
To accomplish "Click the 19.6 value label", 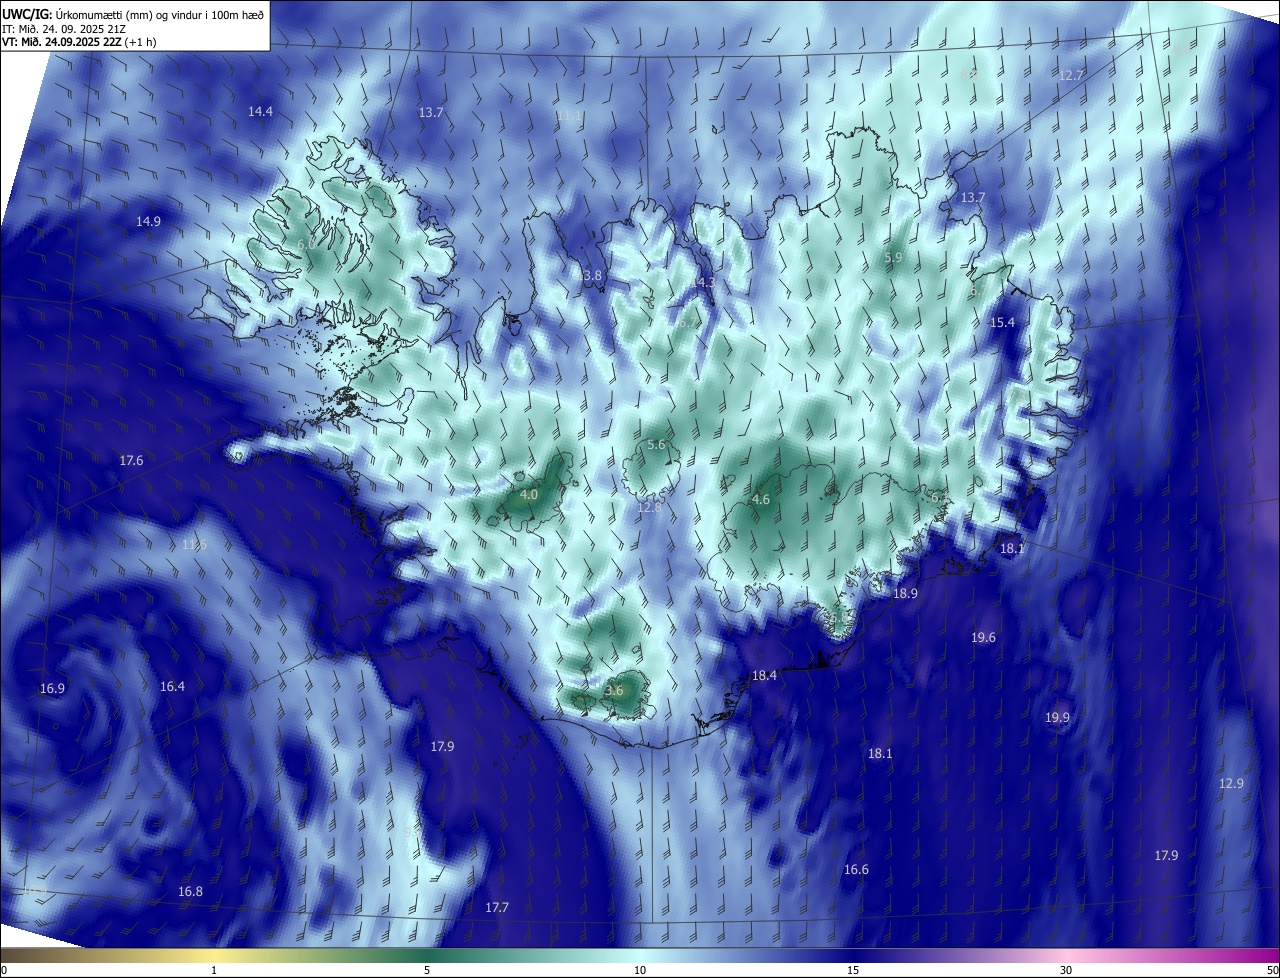I will pyautogui.click(x=983, y=638).
